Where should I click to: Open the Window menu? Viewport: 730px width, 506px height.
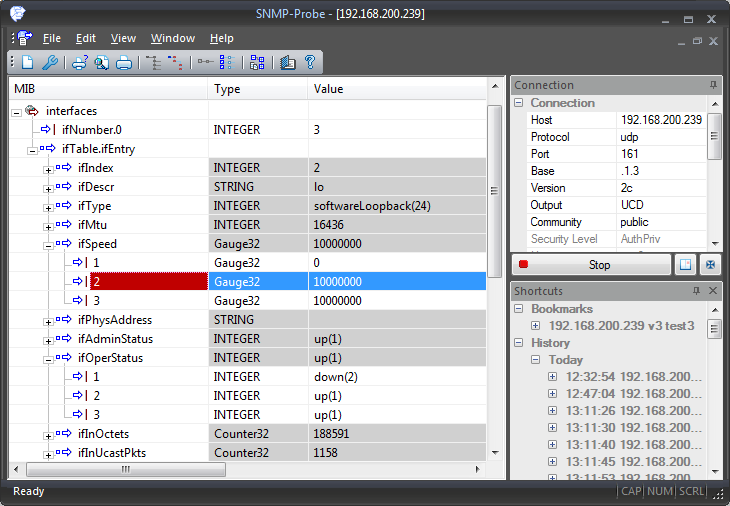point(173,38)
